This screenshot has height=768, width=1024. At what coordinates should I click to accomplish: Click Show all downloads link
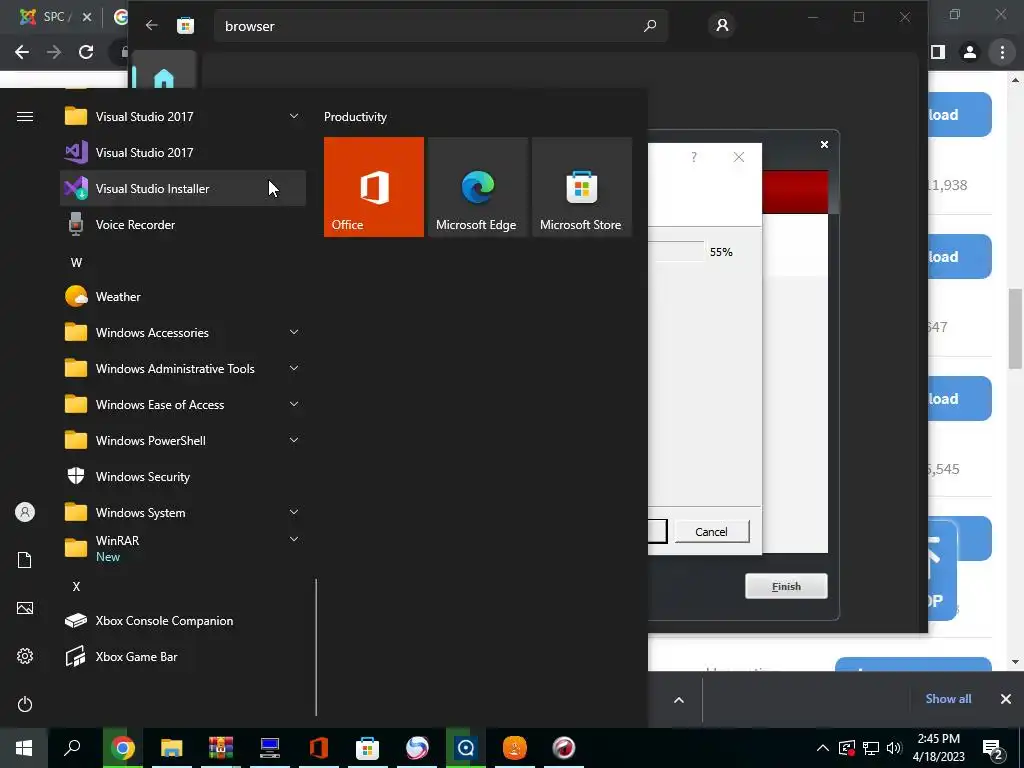pos(948,699)
